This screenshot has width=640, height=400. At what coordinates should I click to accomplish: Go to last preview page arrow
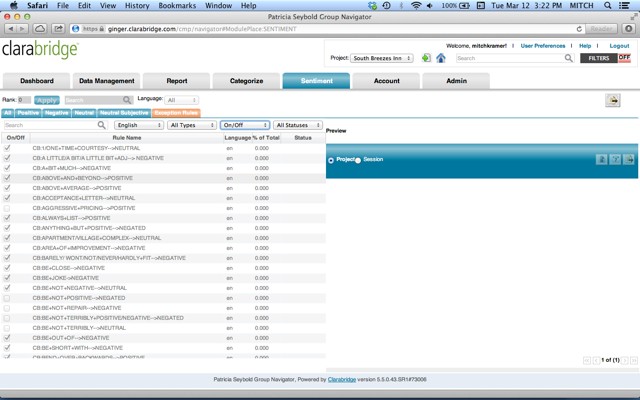(633, 360)
